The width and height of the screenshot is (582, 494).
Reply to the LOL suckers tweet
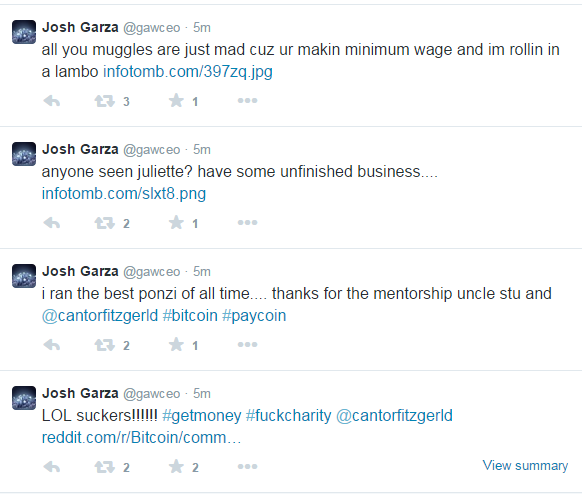(x=52, y=467)
